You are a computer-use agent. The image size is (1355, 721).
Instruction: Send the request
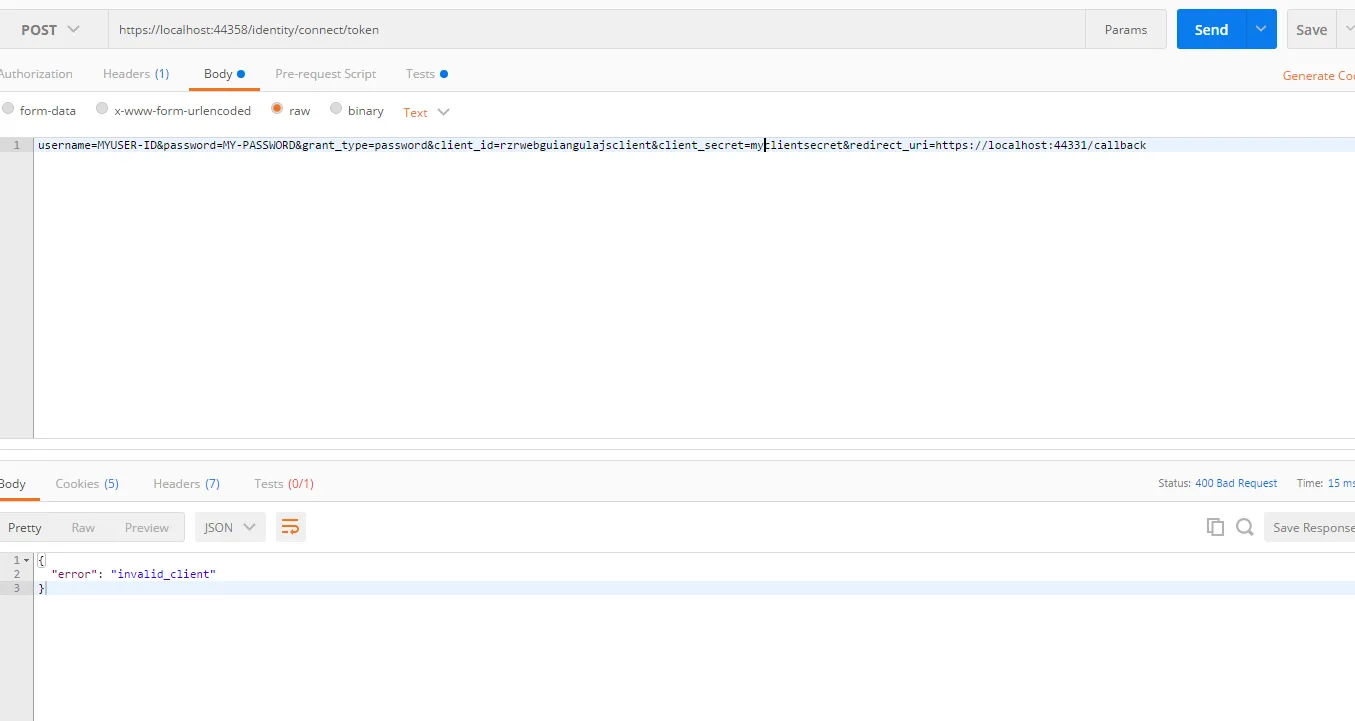1211,29
